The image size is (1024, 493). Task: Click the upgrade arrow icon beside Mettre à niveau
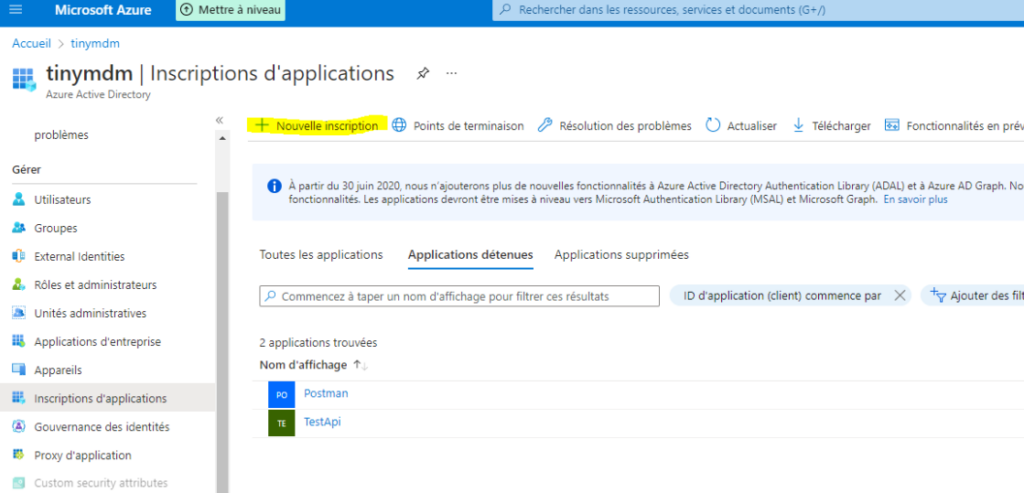[x=187, y=10]
